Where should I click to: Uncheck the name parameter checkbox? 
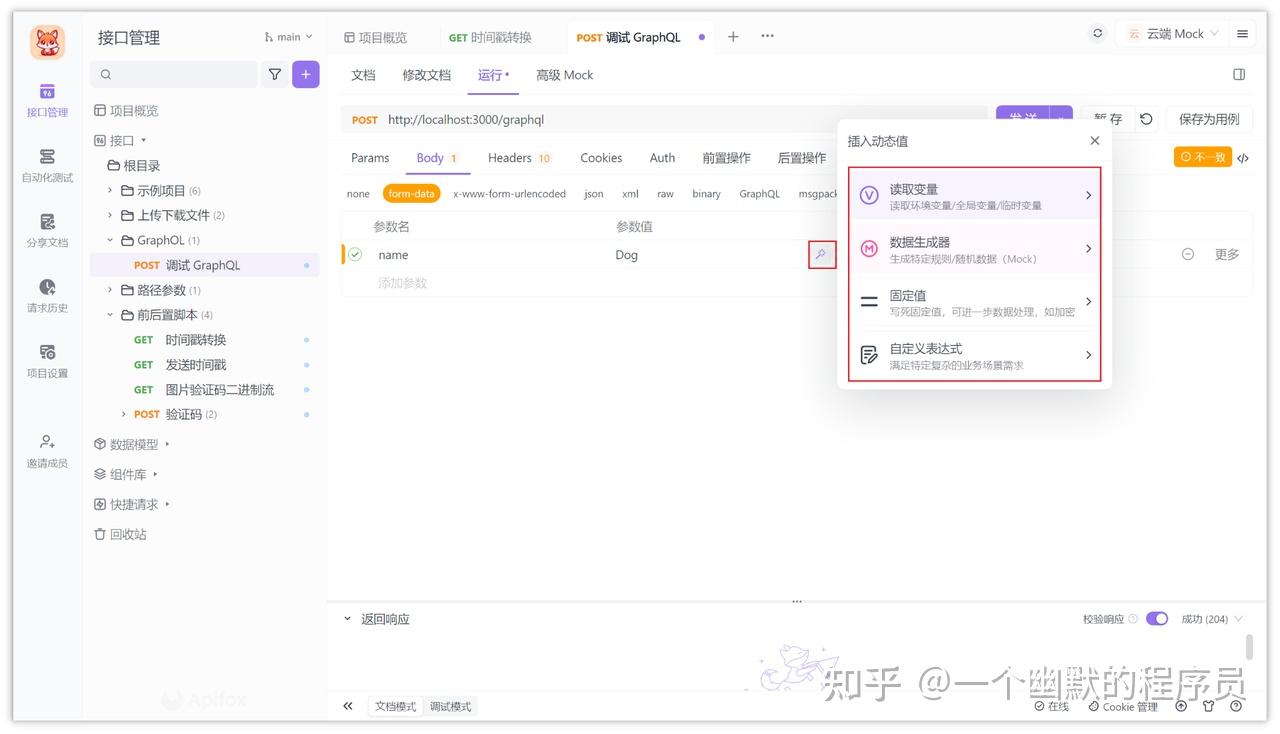click(355, 254)
